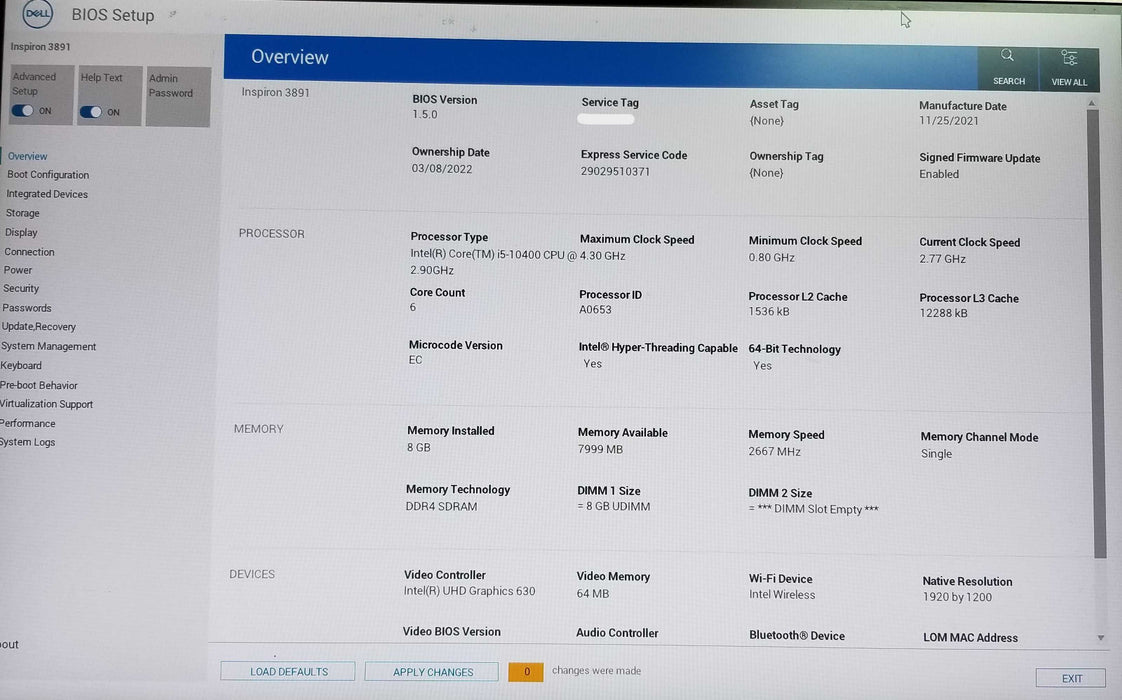Click Memory Channel Mode Single value
Viewport: 1122px width, 700px height.
pos(936,454)
